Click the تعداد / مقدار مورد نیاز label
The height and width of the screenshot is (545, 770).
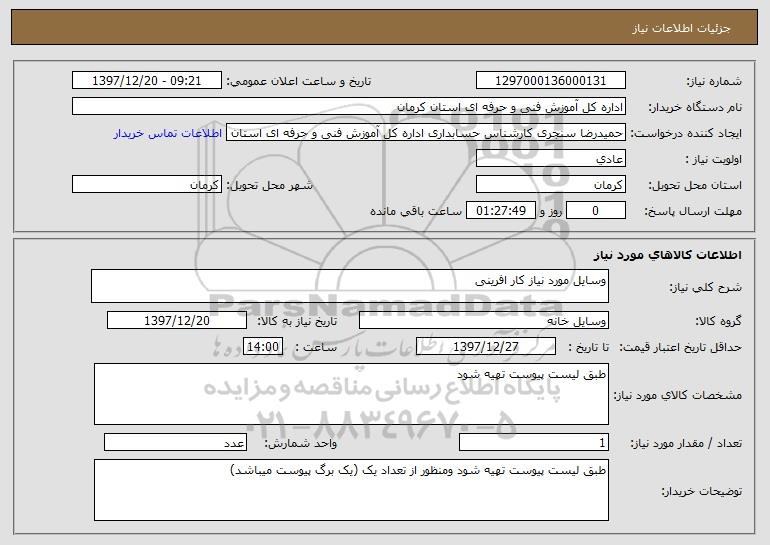click(x=686, y=443)
